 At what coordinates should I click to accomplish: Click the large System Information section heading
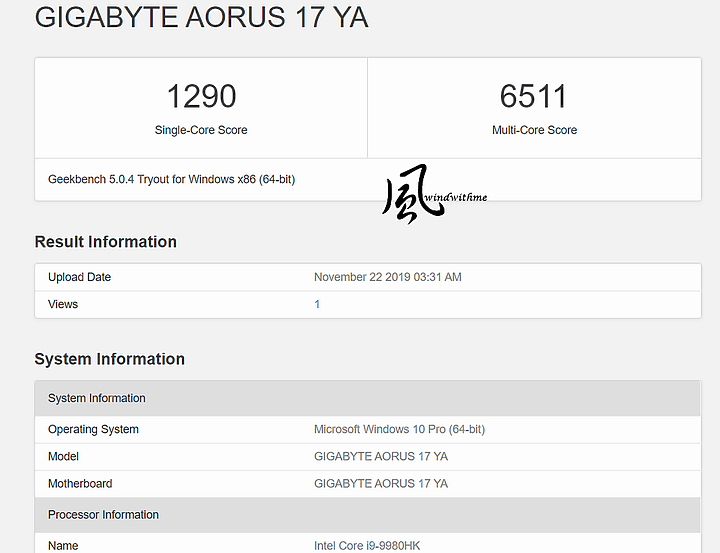pos(110,359)
